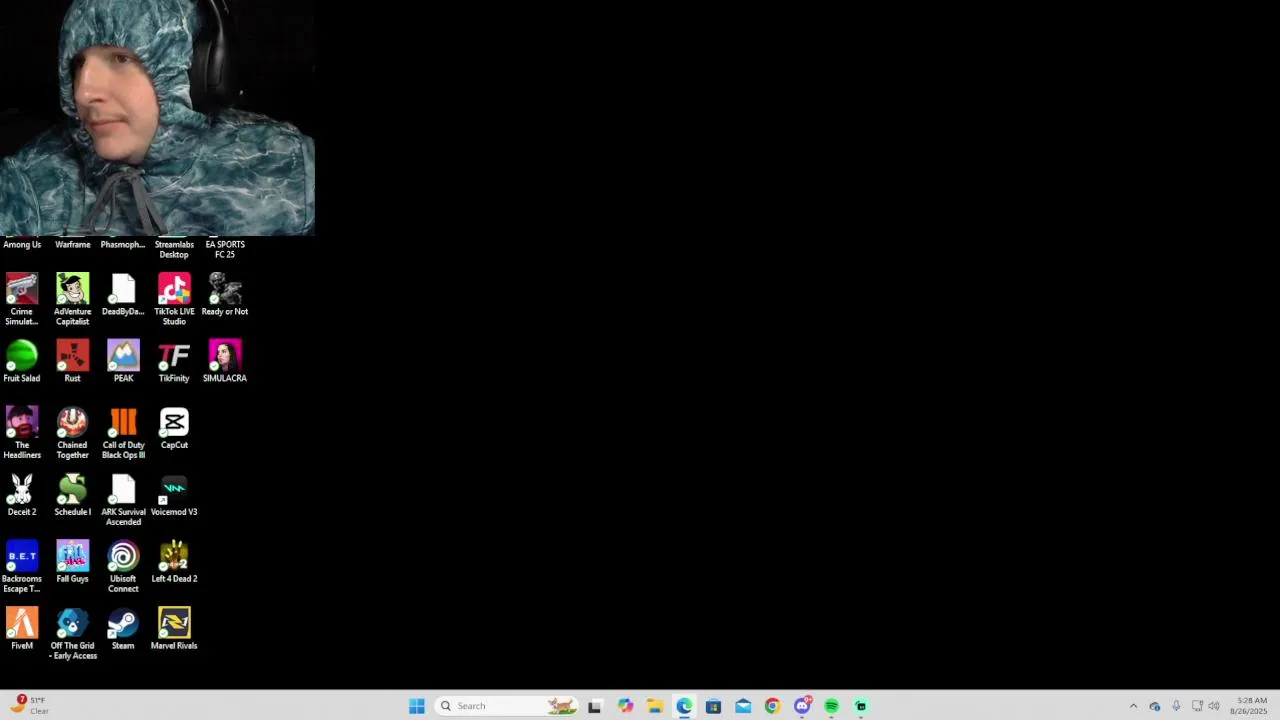Open Microsoft Store from the taskbar
Screen dimensions: 1280x720
point(713,706)
